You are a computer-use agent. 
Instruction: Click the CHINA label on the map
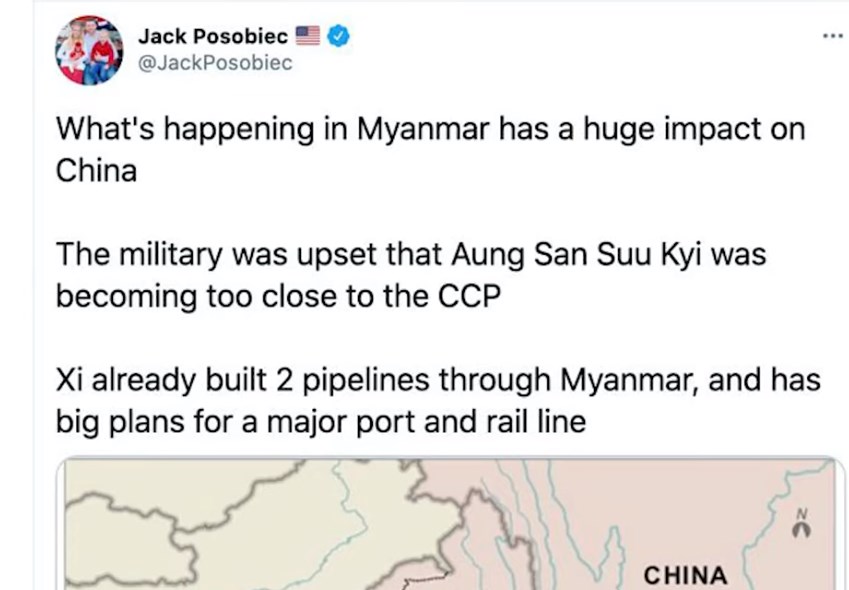click(684, 575)
